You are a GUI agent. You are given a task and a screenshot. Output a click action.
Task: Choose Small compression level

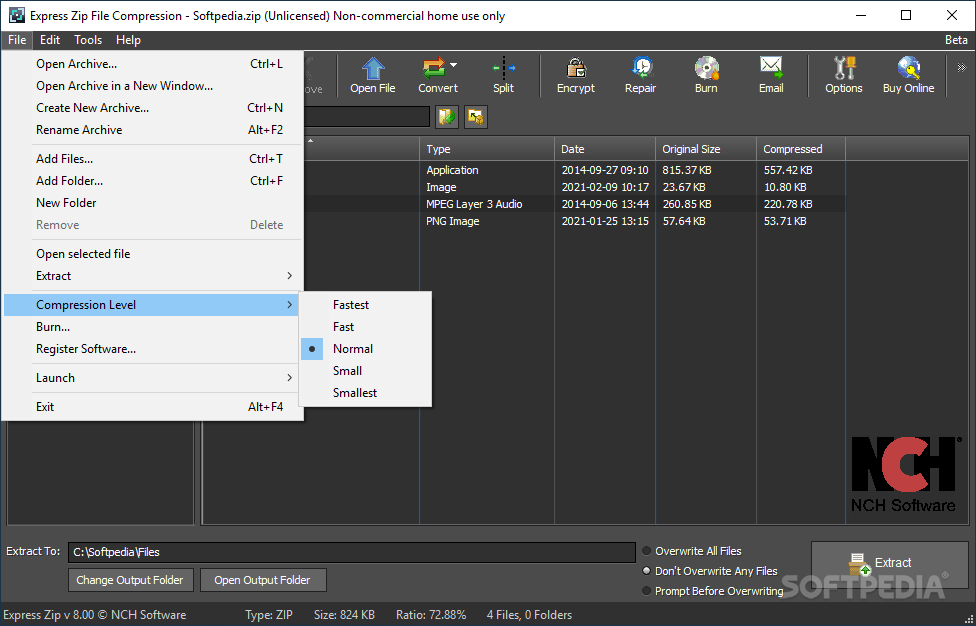tap(365, 371)
